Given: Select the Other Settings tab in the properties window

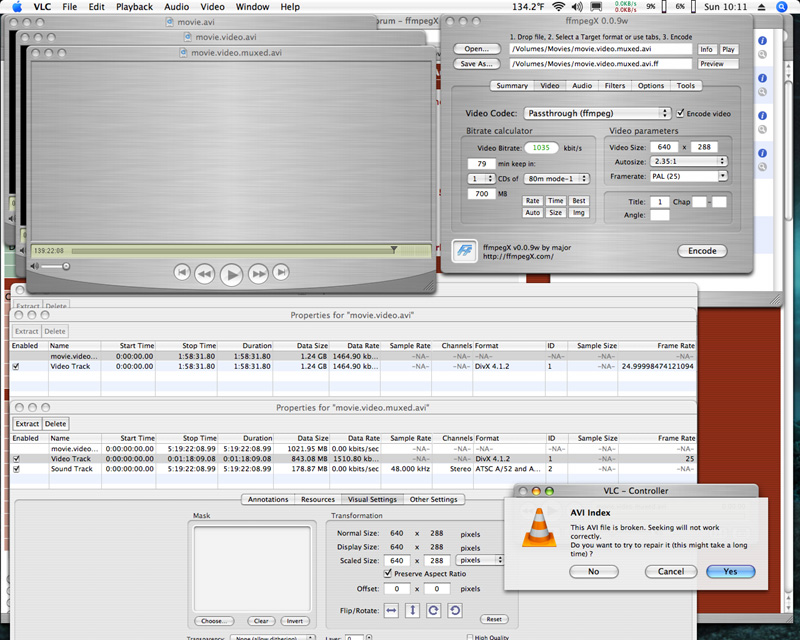Looking at the screenshot, I should pos(434,499).
